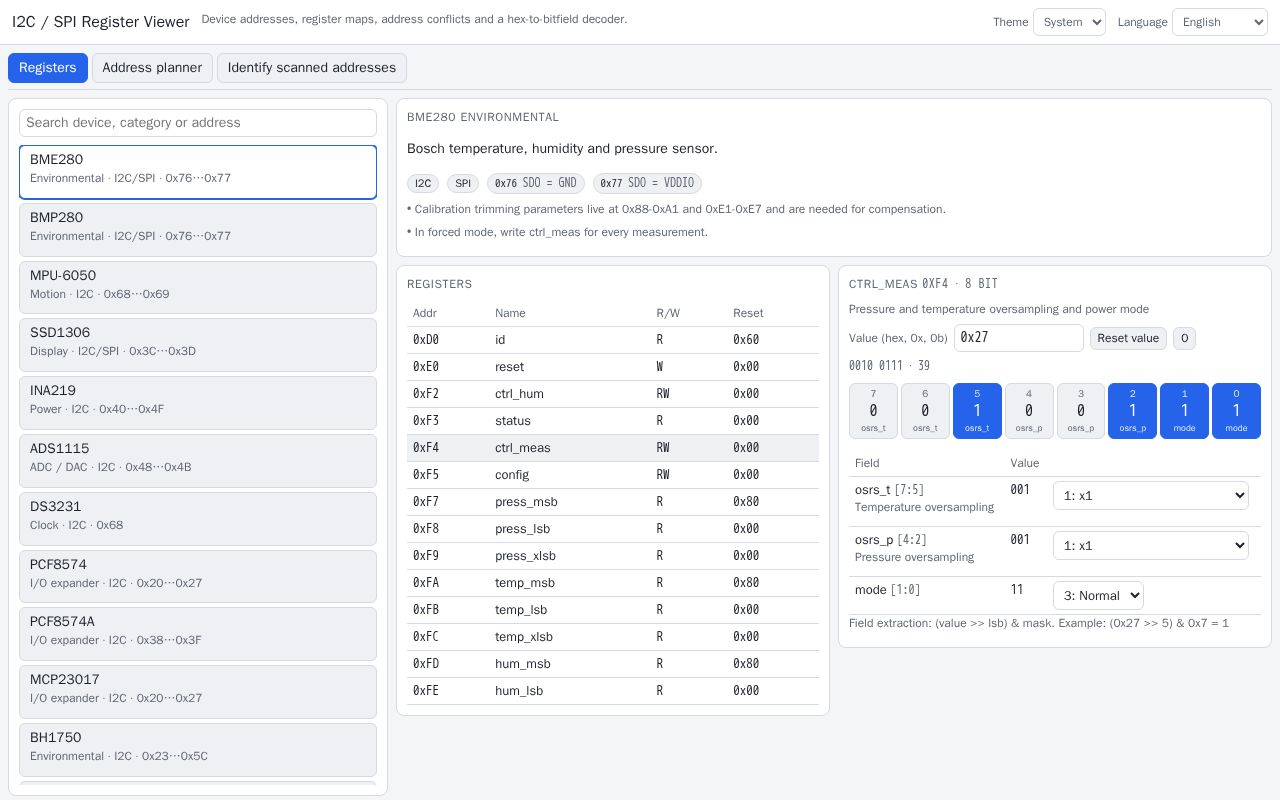The width and height of the screenshot is (1280, 800).
Task: Focus the device search field
Action: (x=198, y=123)
